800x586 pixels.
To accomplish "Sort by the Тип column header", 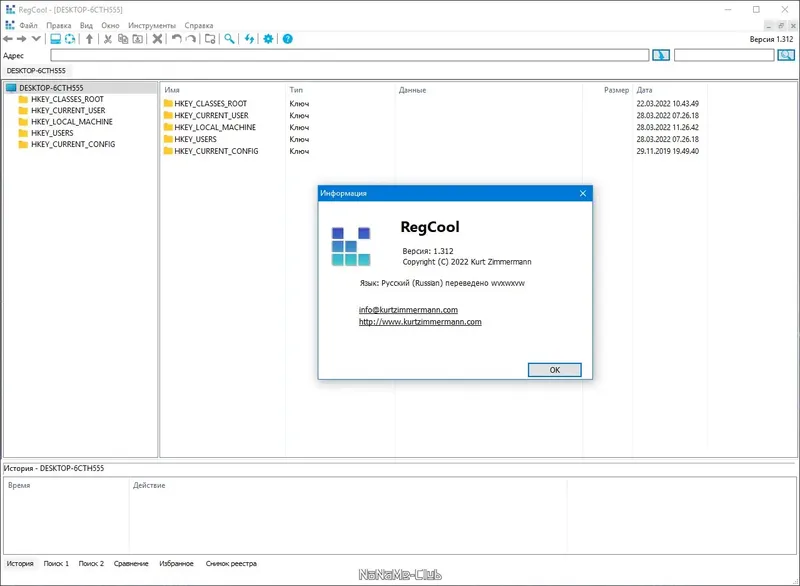I will tap(296, 90).
